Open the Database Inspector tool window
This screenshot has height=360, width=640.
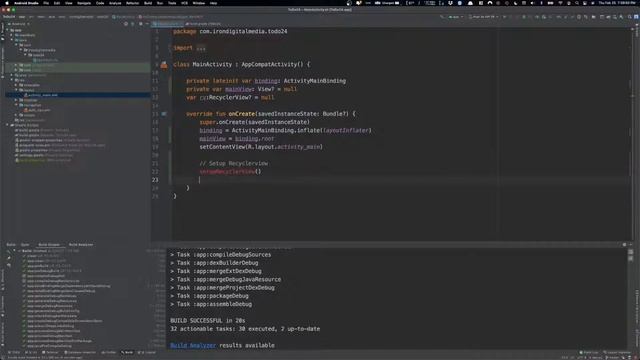(x=80, y=352)
